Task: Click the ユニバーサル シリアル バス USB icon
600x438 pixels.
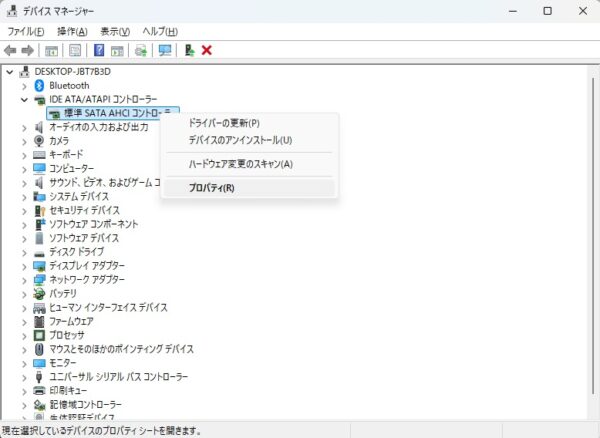Action: (39, 377)
